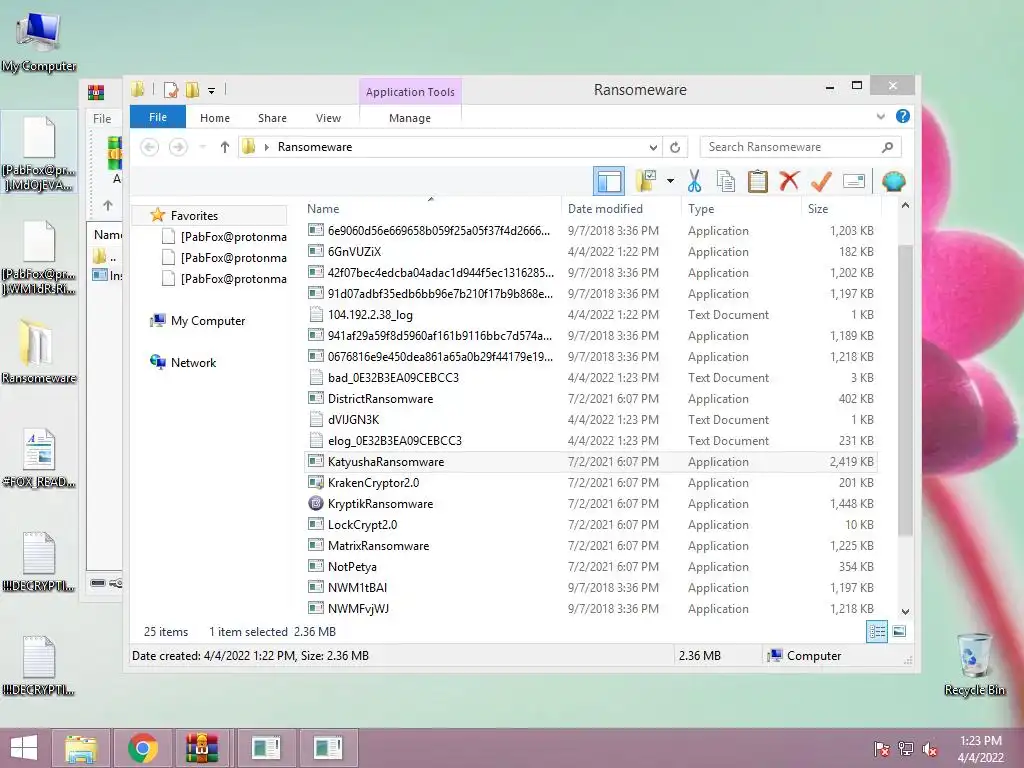The image size is (1024, 768).
Task: Click file list scroll up arrow
Action: tap(905, 206)
